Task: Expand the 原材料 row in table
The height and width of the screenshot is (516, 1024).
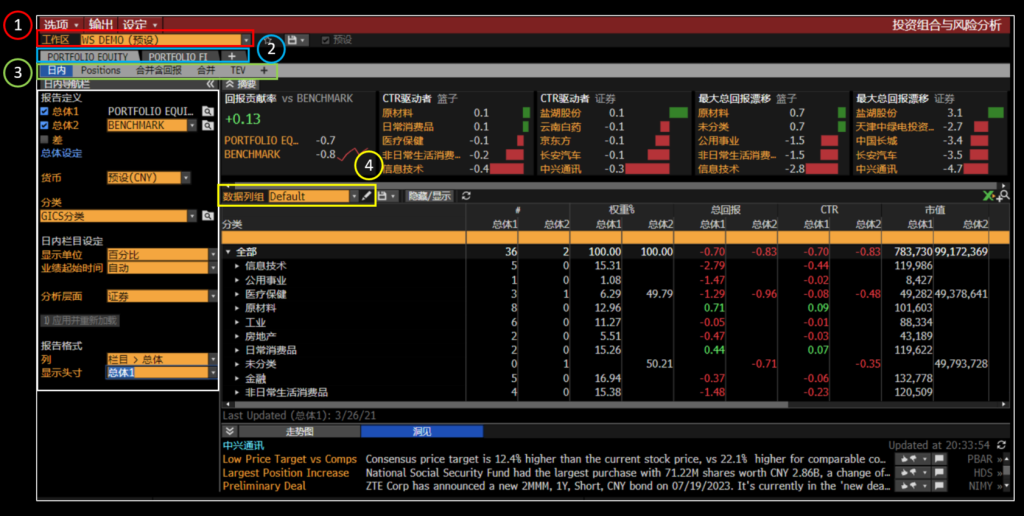Action: click(x=238, y=308)
